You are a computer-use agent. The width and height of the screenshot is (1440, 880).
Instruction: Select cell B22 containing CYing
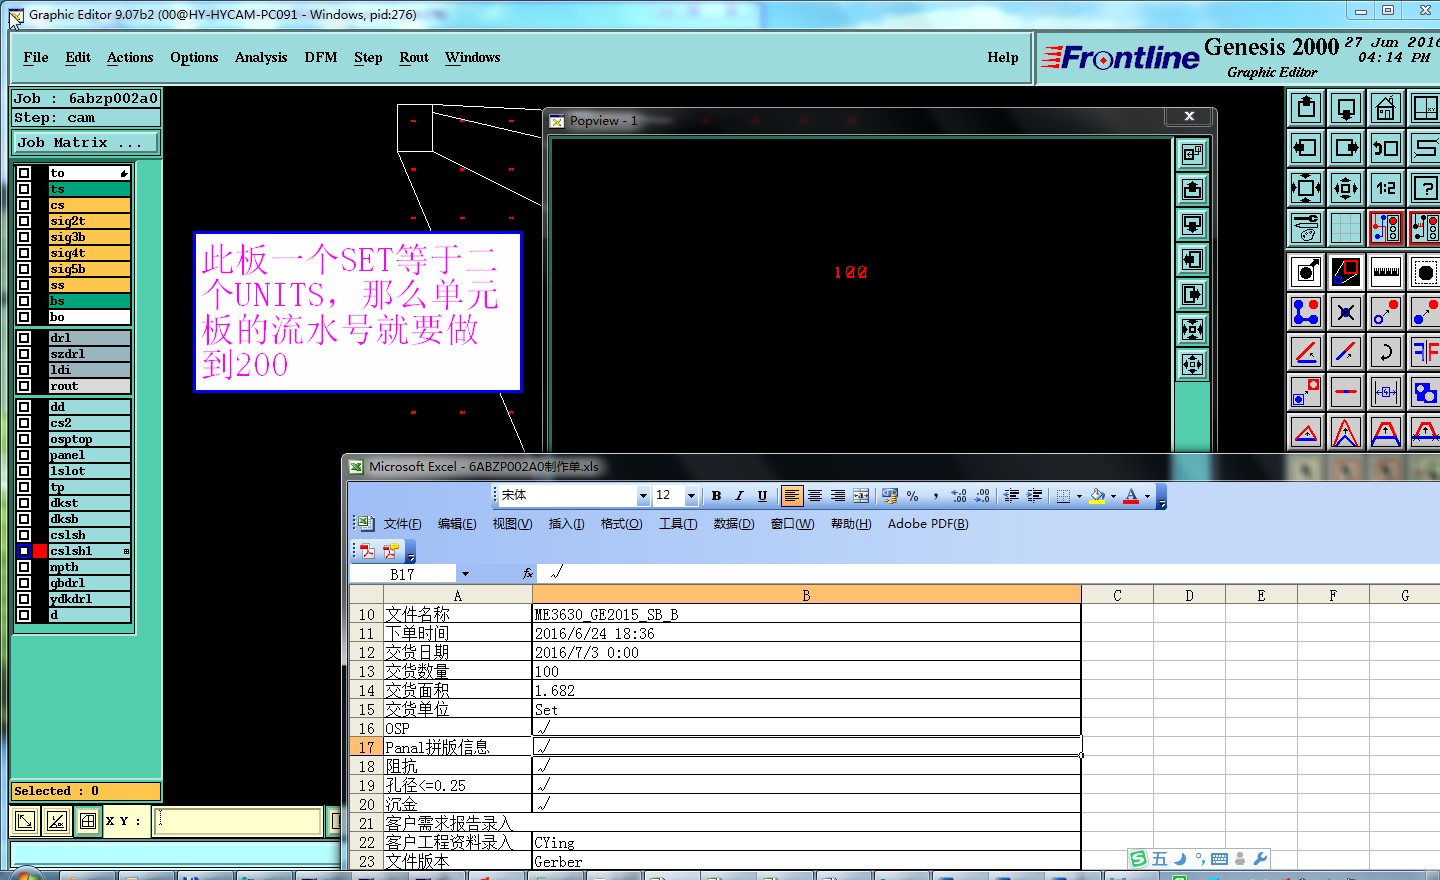[x=806, y=843]
